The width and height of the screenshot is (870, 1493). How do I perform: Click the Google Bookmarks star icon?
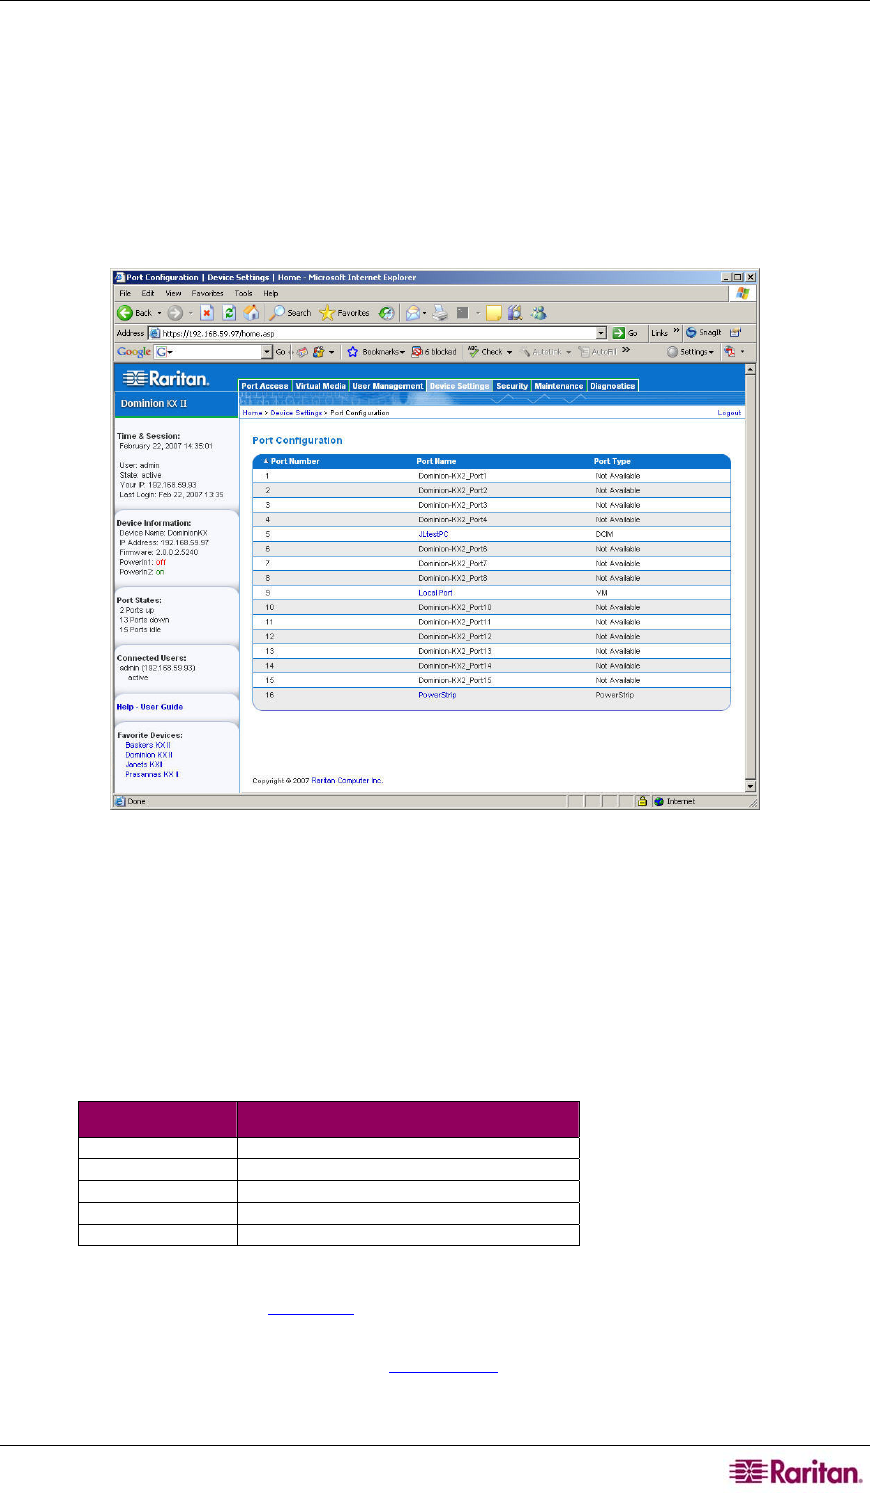353,352
